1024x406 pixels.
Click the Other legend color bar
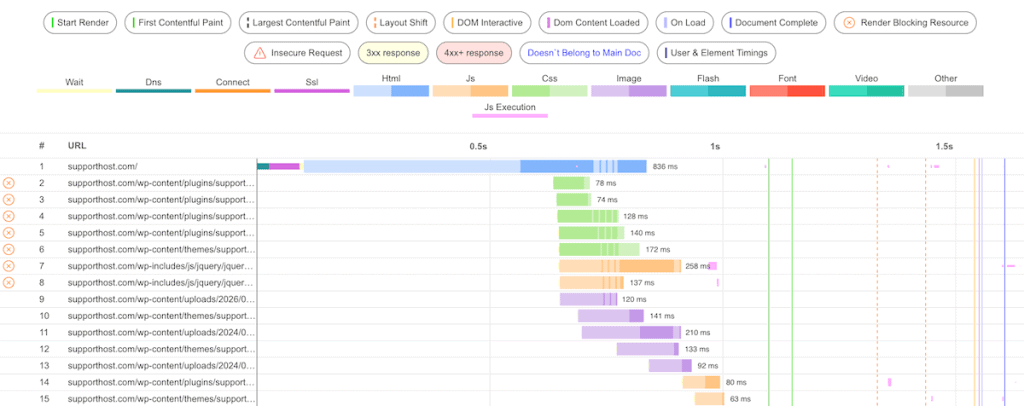pos(946,91)
